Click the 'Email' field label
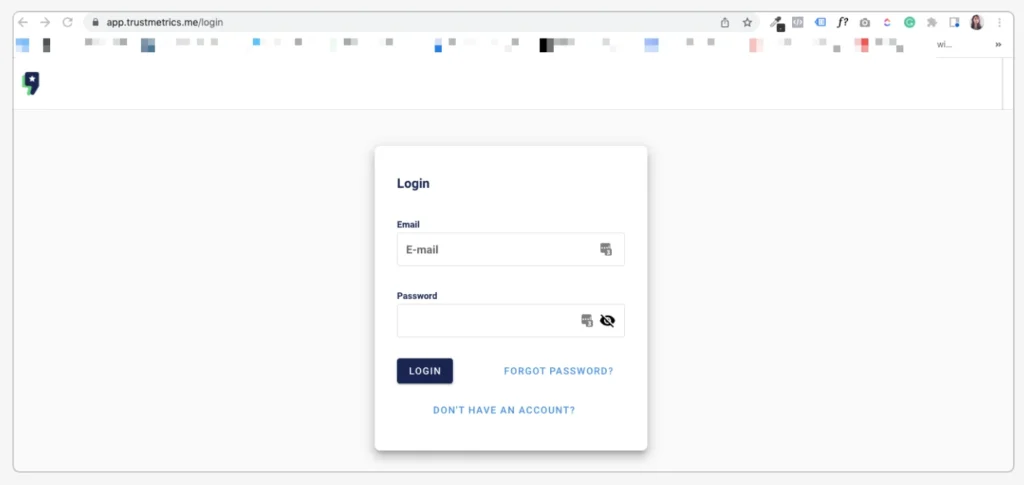The width and height of the screenshot is (1024, 485). click(x=408, y=225)
